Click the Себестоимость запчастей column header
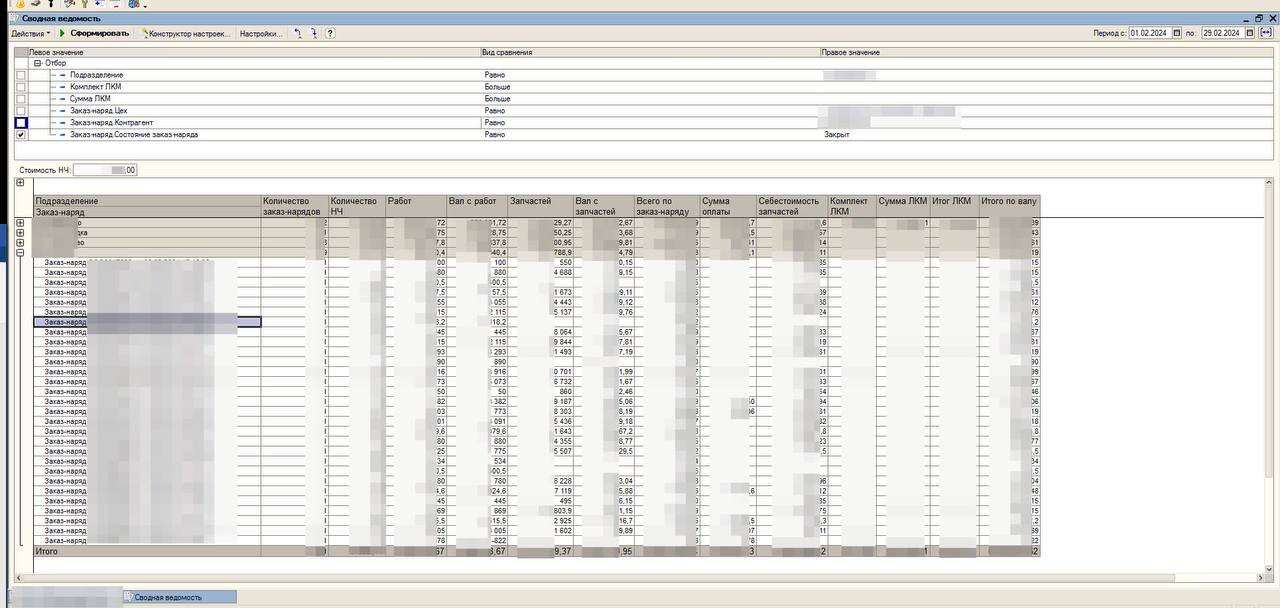Image resolution: width=1280 pixels, height=608 pixels. [x=792, y=207]
